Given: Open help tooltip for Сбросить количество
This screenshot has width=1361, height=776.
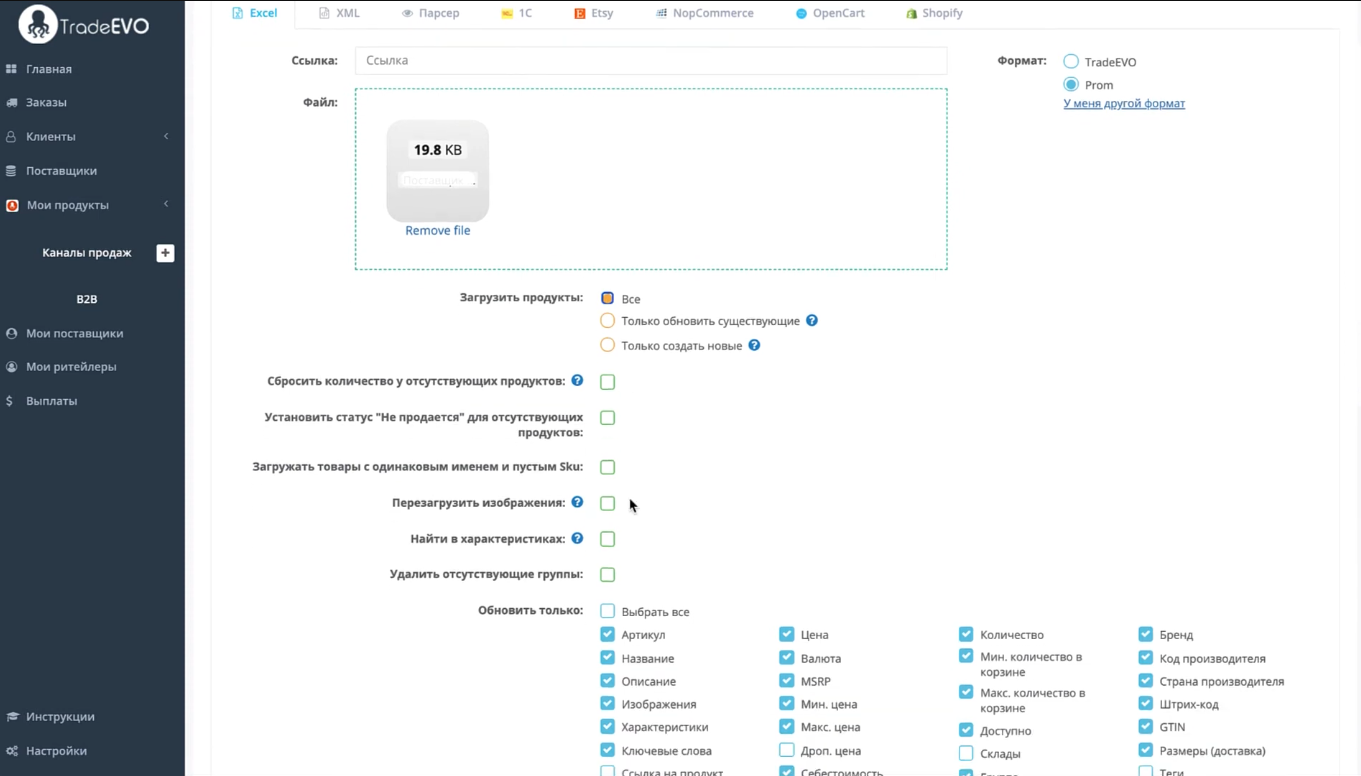Looking at the screenshot, I should [577, 380].
